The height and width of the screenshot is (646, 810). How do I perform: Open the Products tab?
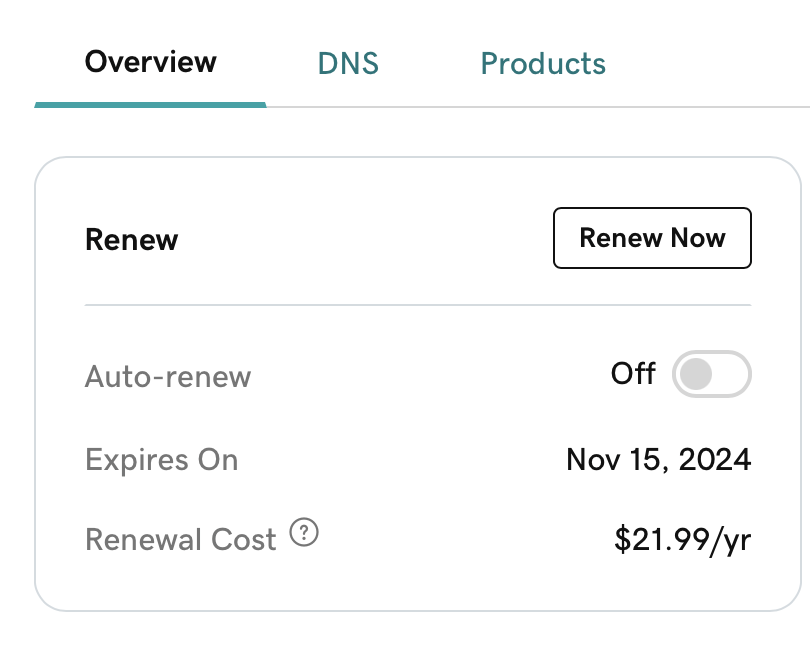543,64
